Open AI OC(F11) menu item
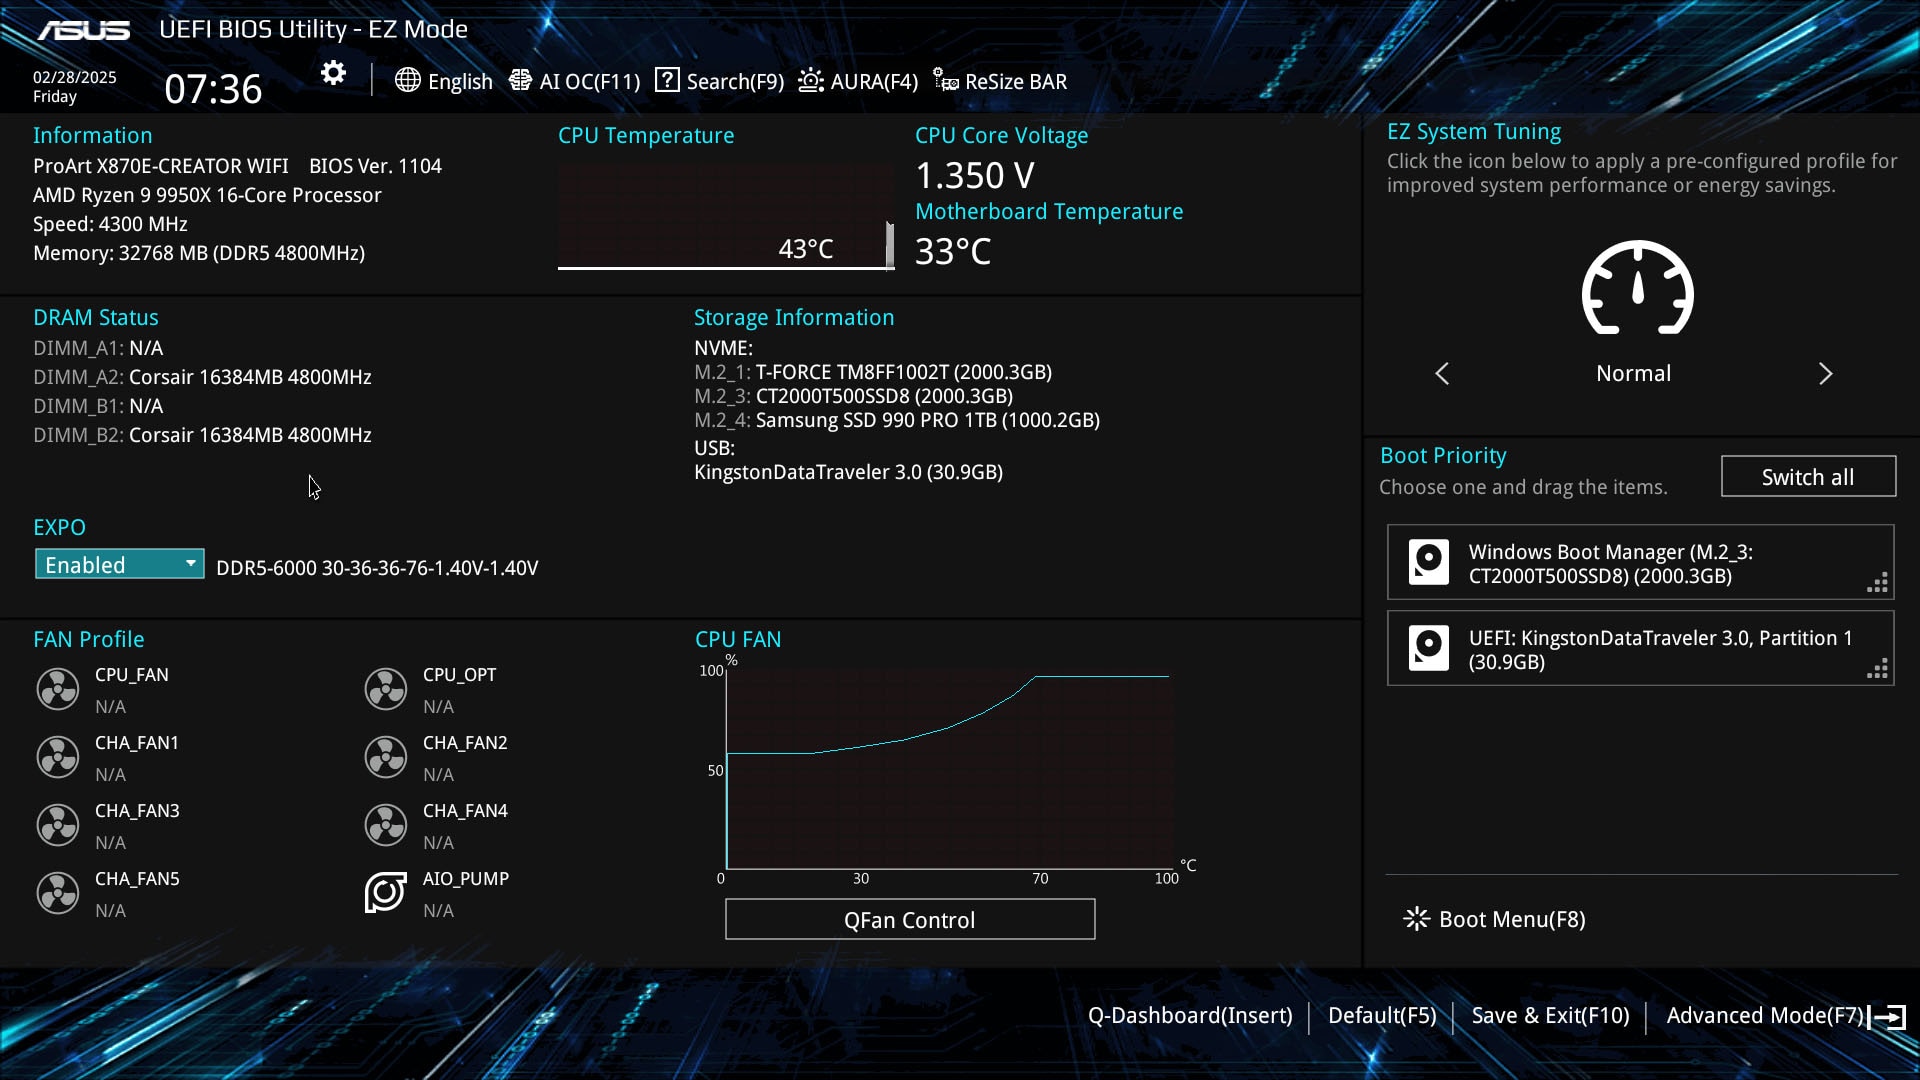 (575, 81)
